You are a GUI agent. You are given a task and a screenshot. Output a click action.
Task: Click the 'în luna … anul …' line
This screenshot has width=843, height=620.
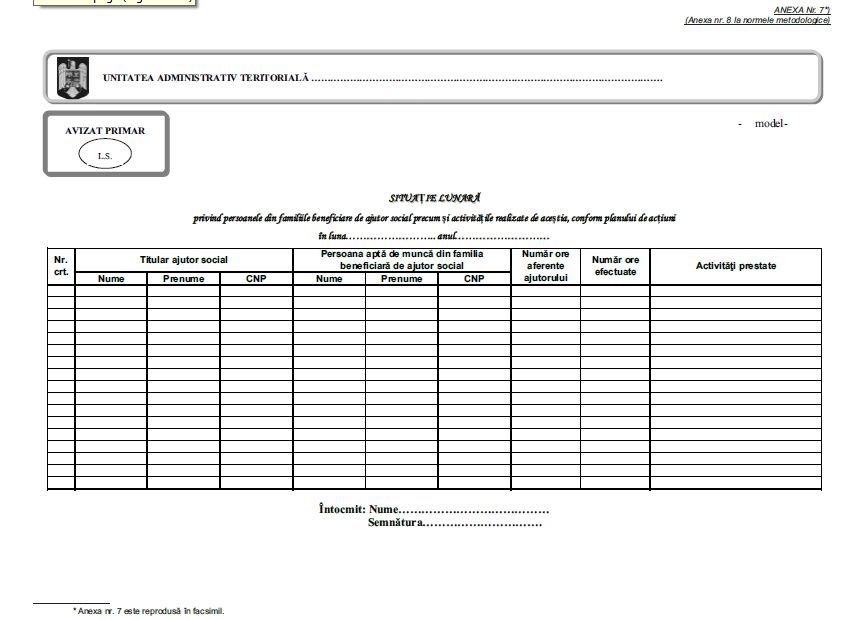(434, 236)
